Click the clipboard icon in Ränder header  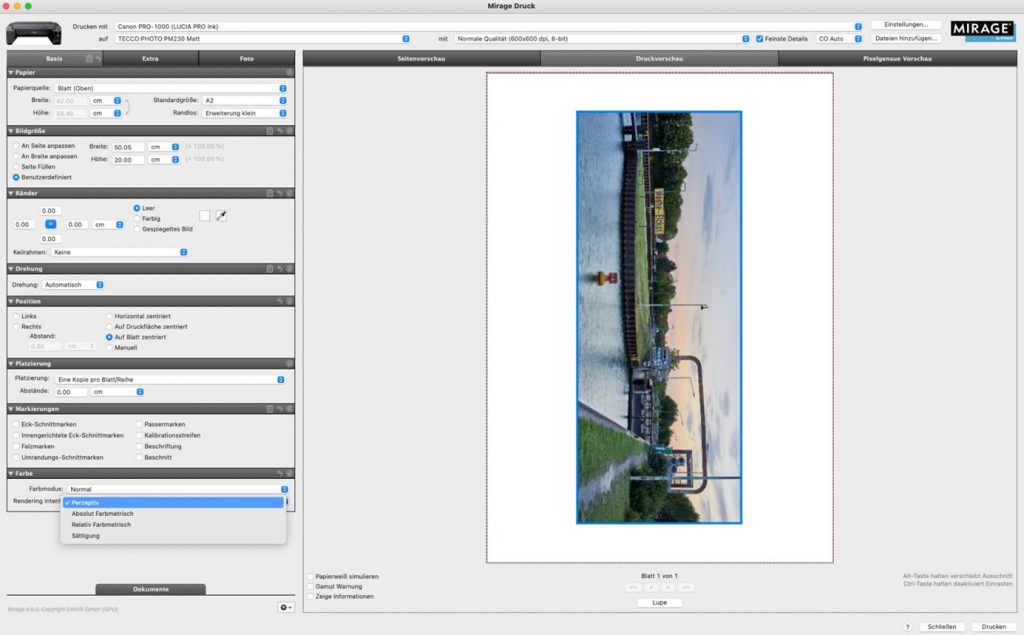pos(269,193)
